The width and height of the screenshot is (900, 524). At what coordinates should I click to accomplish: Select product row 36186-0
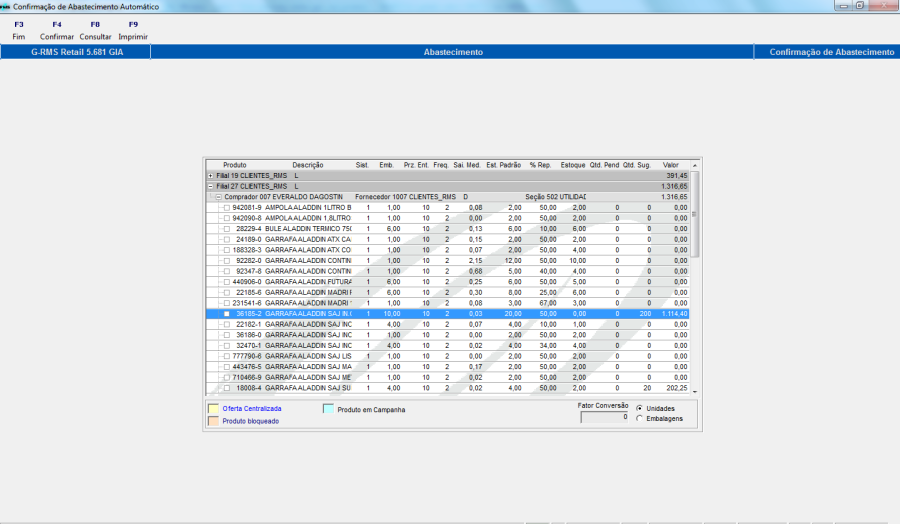click(x=448, y=335)
